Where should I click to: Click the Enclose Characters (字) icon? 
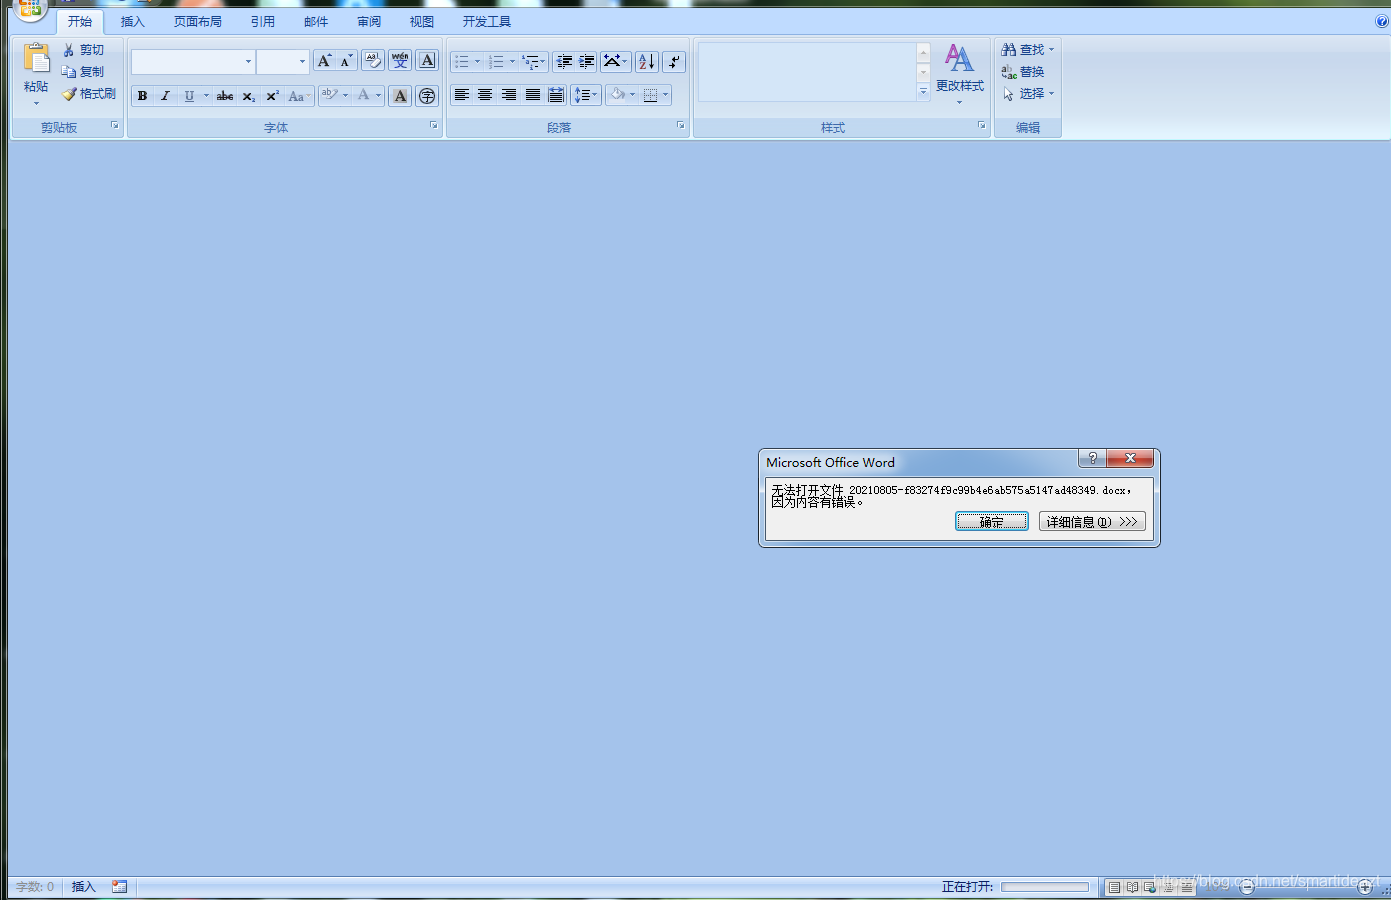pos(427,96)
